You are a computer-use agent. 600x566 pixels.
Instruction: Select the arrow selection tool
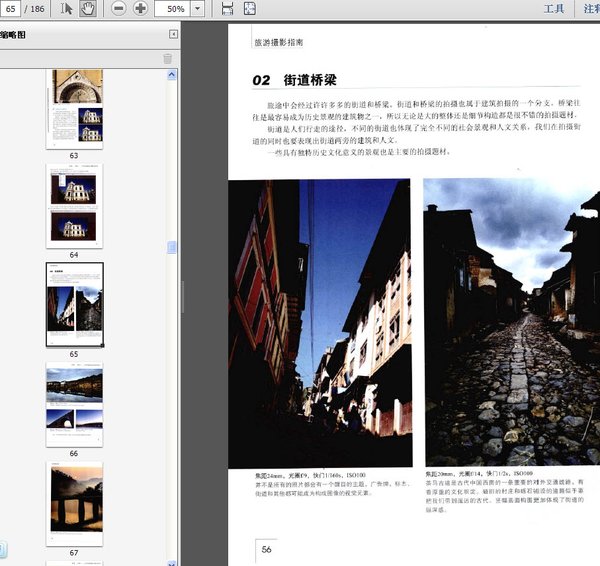(x=67, y=9)
